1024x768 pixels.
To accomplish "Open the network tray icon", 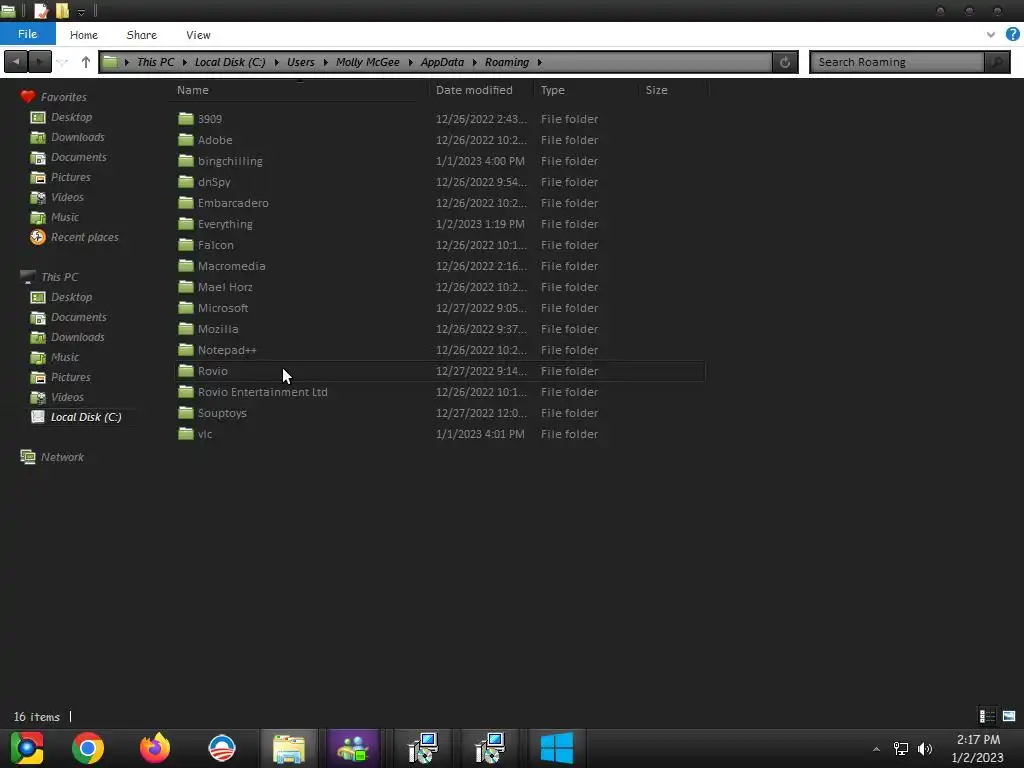I will [901, 749].
